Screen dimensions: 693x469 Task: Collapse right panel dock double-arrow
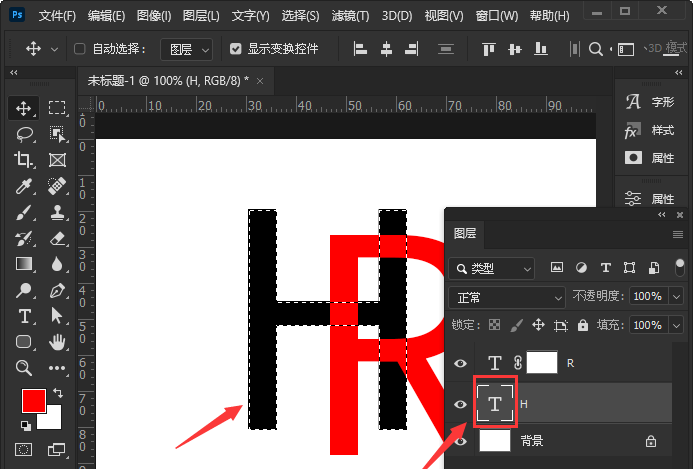coord(679,72)
